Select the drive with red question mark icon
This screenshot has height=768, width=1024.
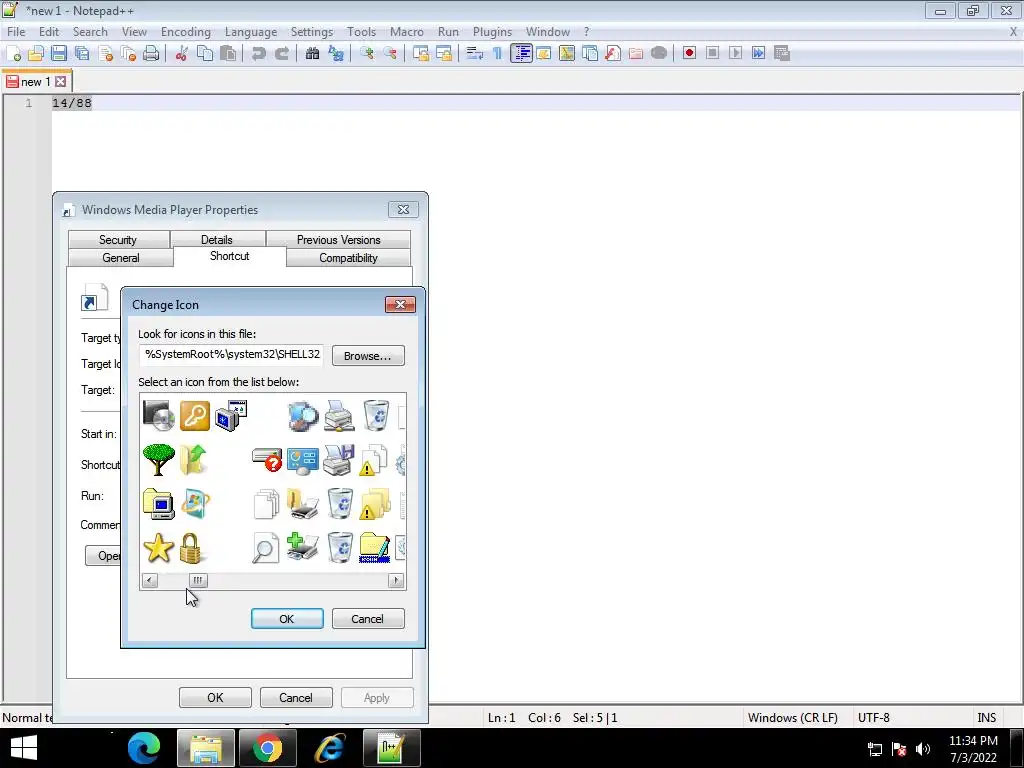coord(266,459)
